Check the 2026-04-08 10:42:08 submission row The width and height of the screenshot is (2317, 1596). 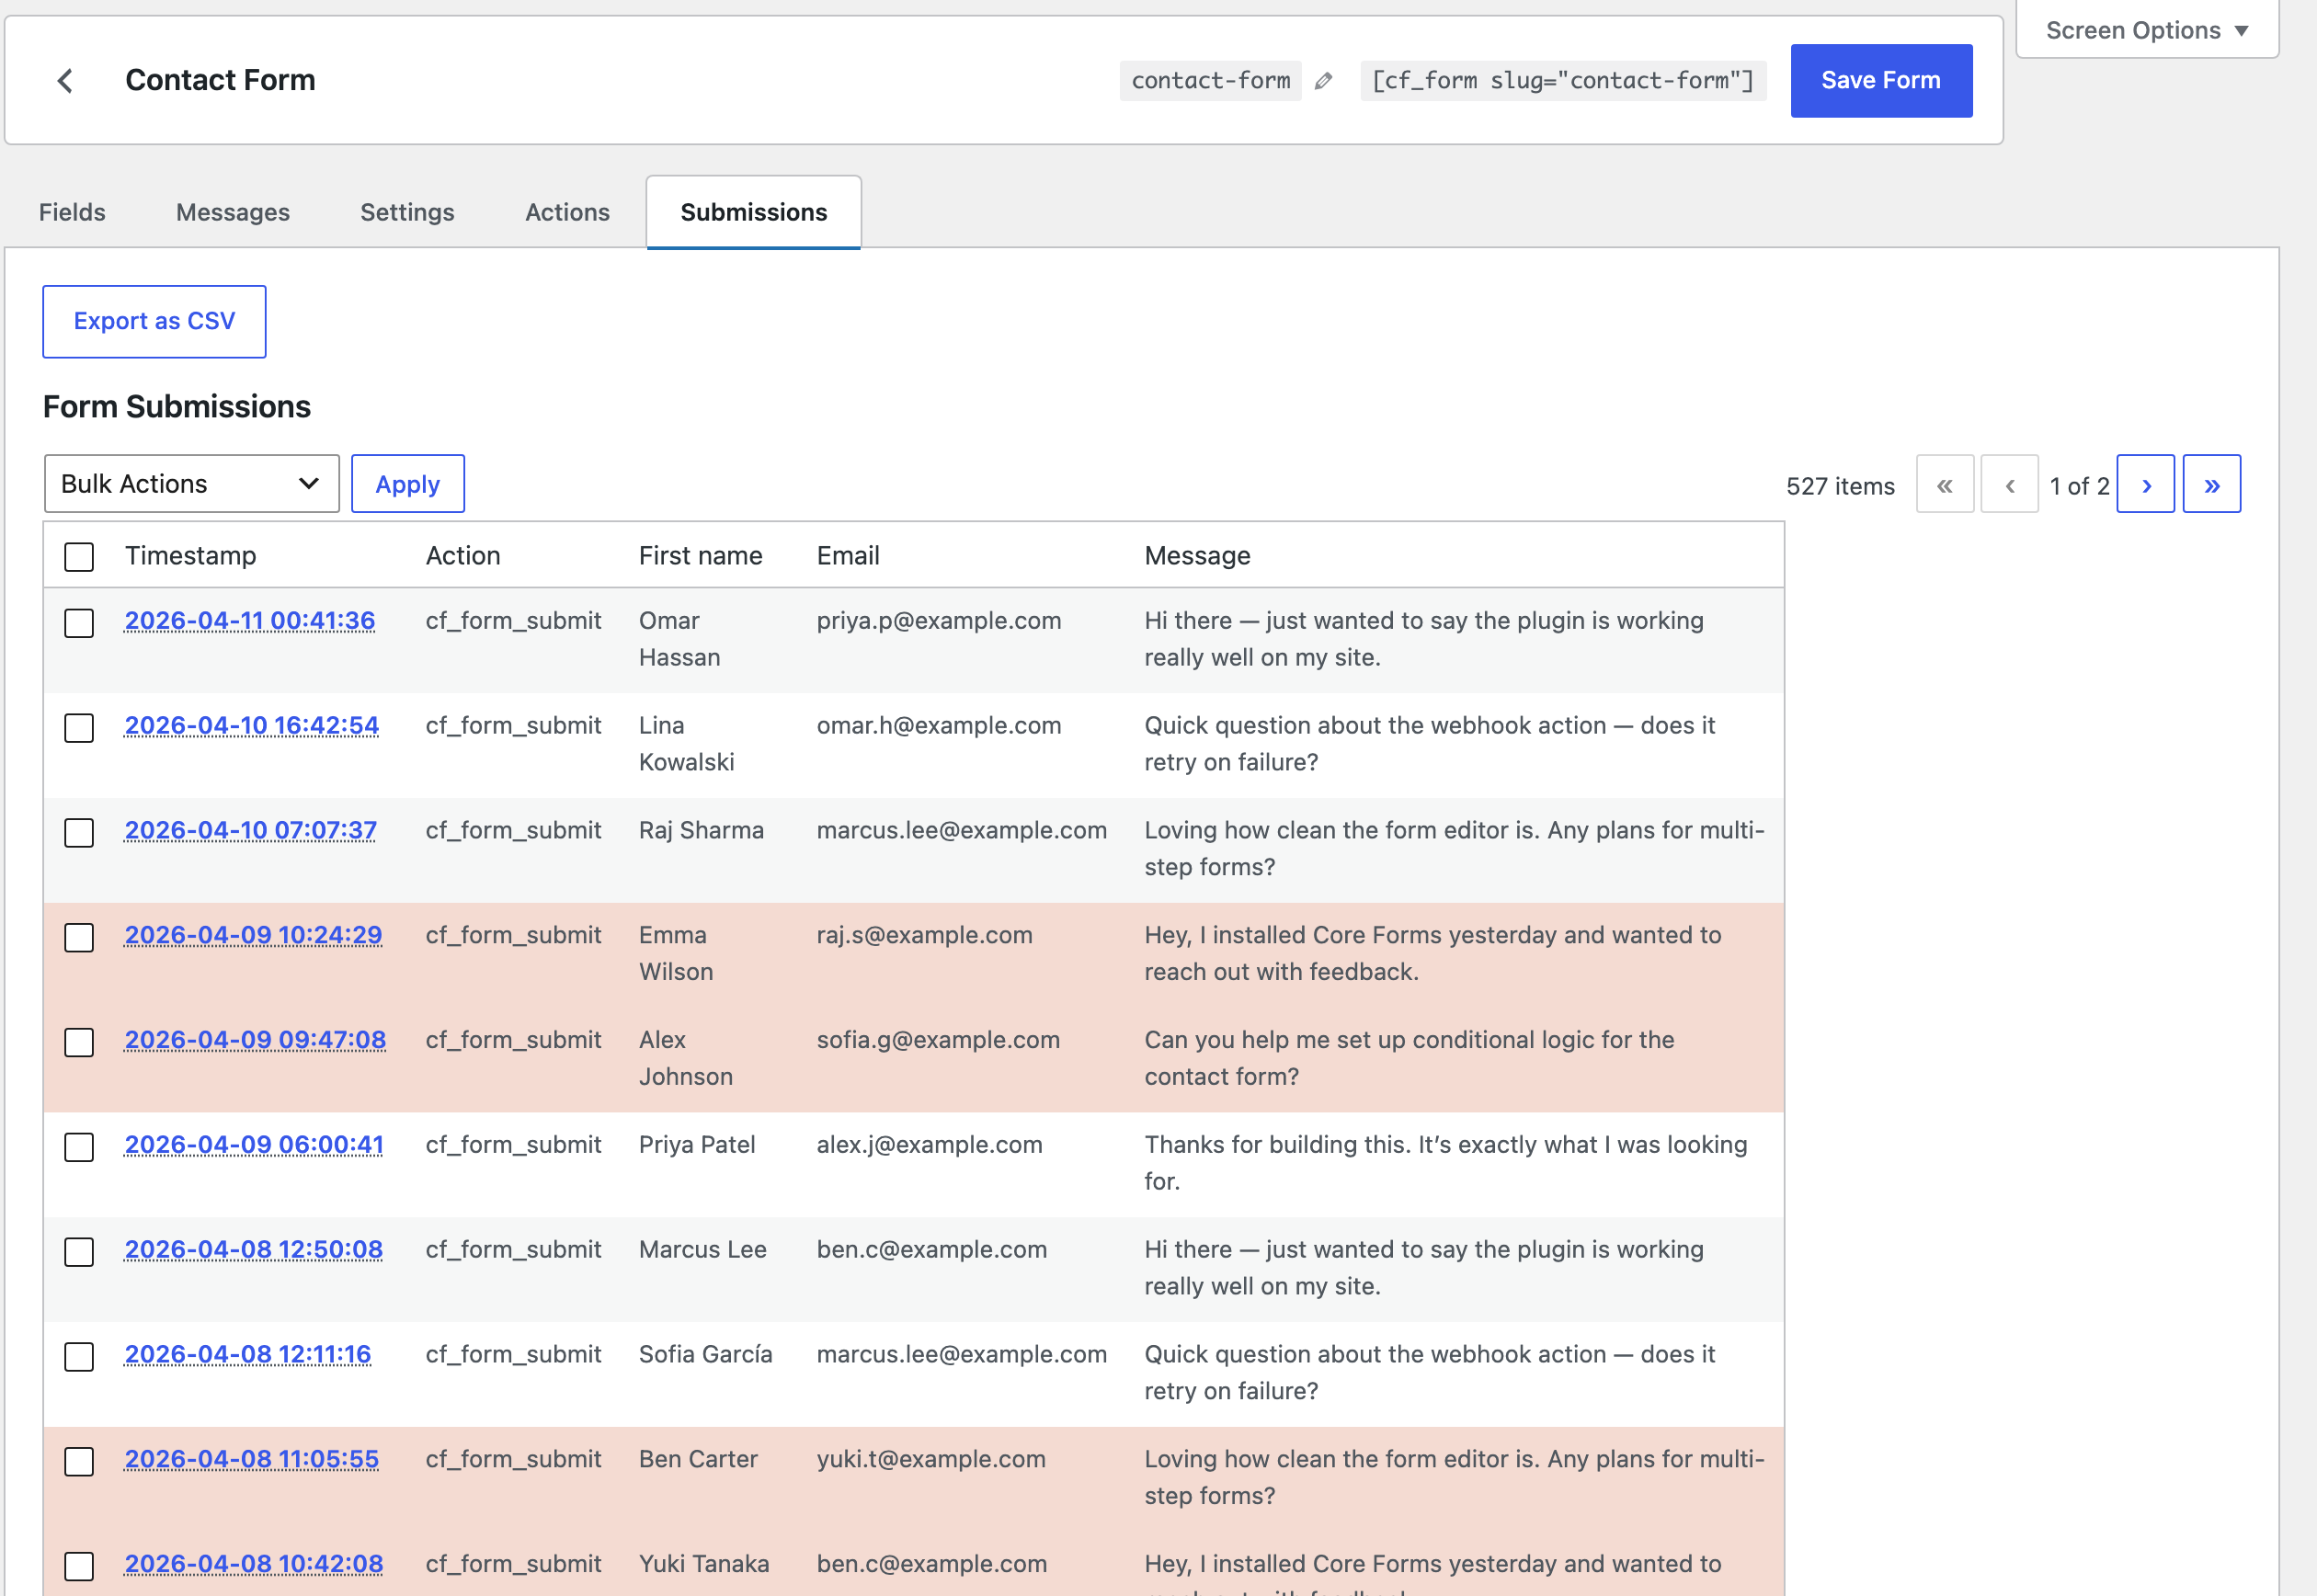click(79, 1567)
